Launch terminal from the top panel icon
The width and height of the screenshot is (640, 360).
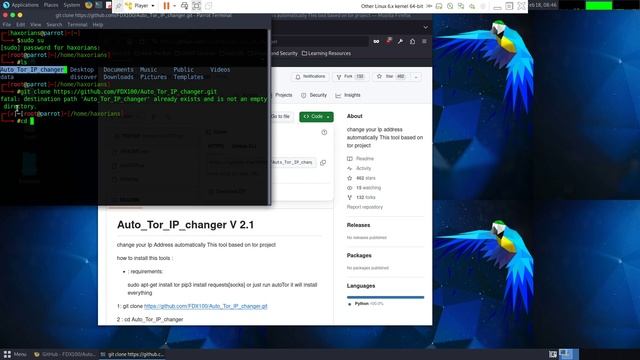[x=99, y=5]
